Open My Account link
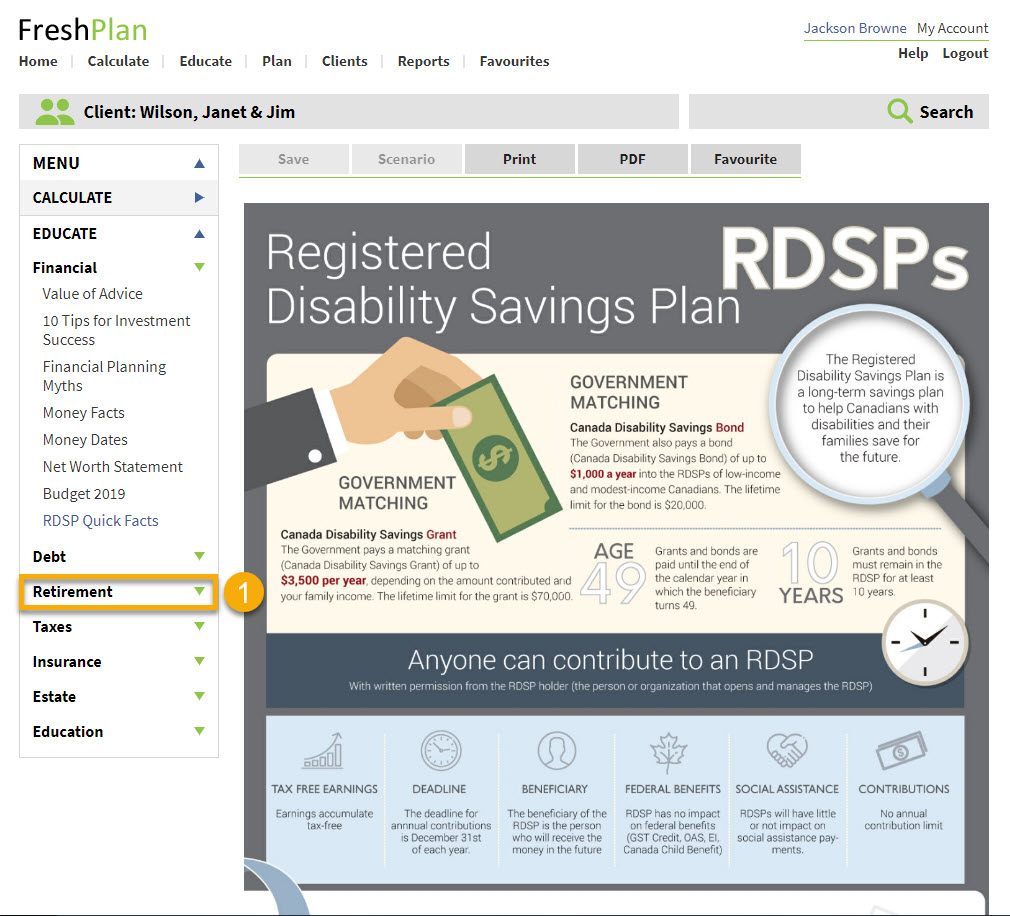 pyautogui.click(x=952, y=28)
